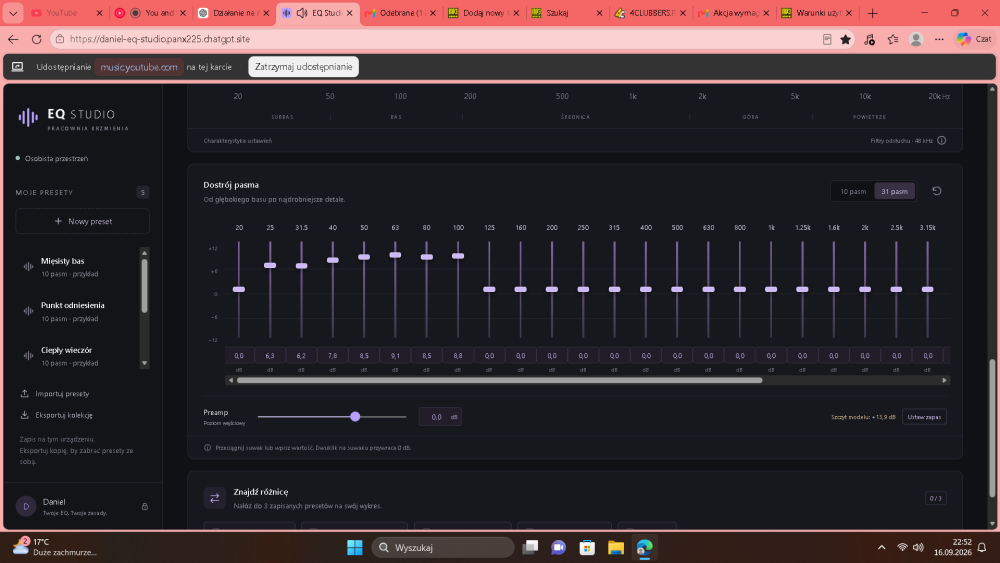
Task: Select the Mięsisty bas preset
Action: click(x=77, y=267)
